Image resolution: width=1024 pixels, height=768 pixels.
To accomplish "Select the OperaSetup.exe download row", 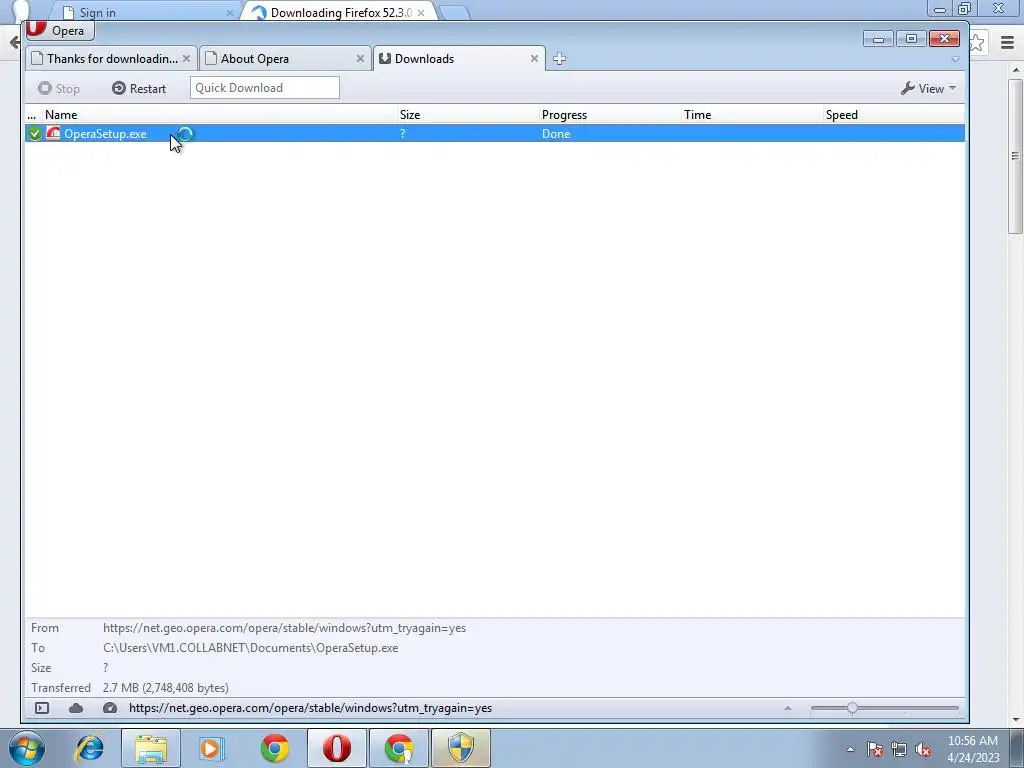I will [494, 133].
